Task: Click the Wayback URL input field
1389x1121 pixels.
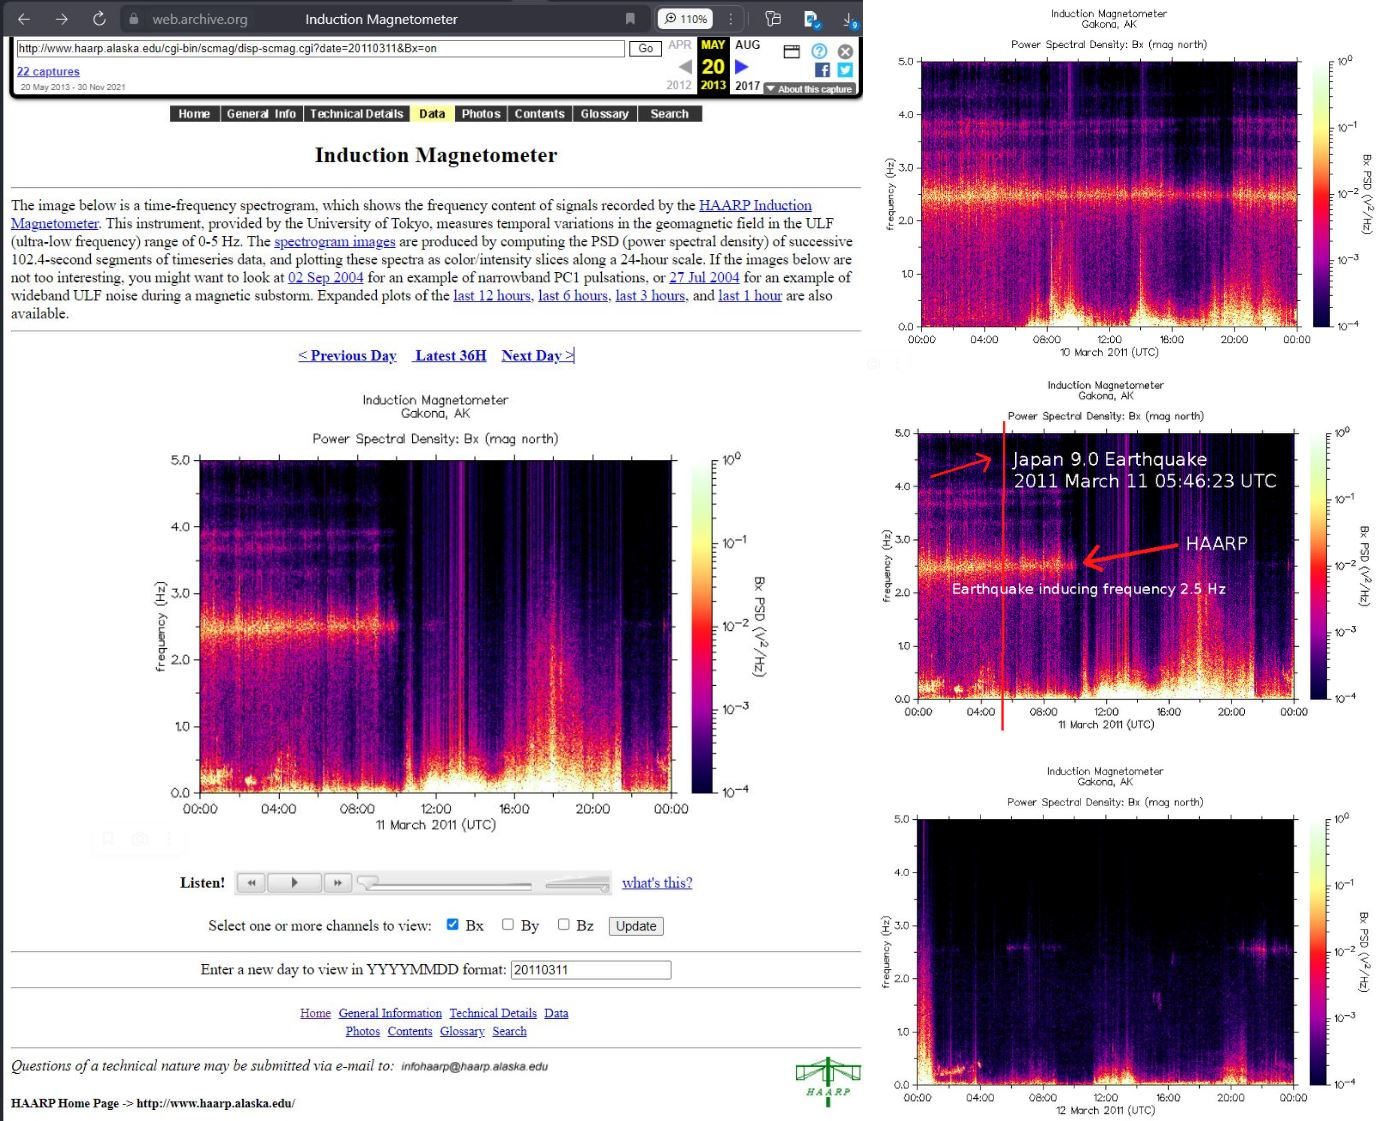Action: coord(320,48)
